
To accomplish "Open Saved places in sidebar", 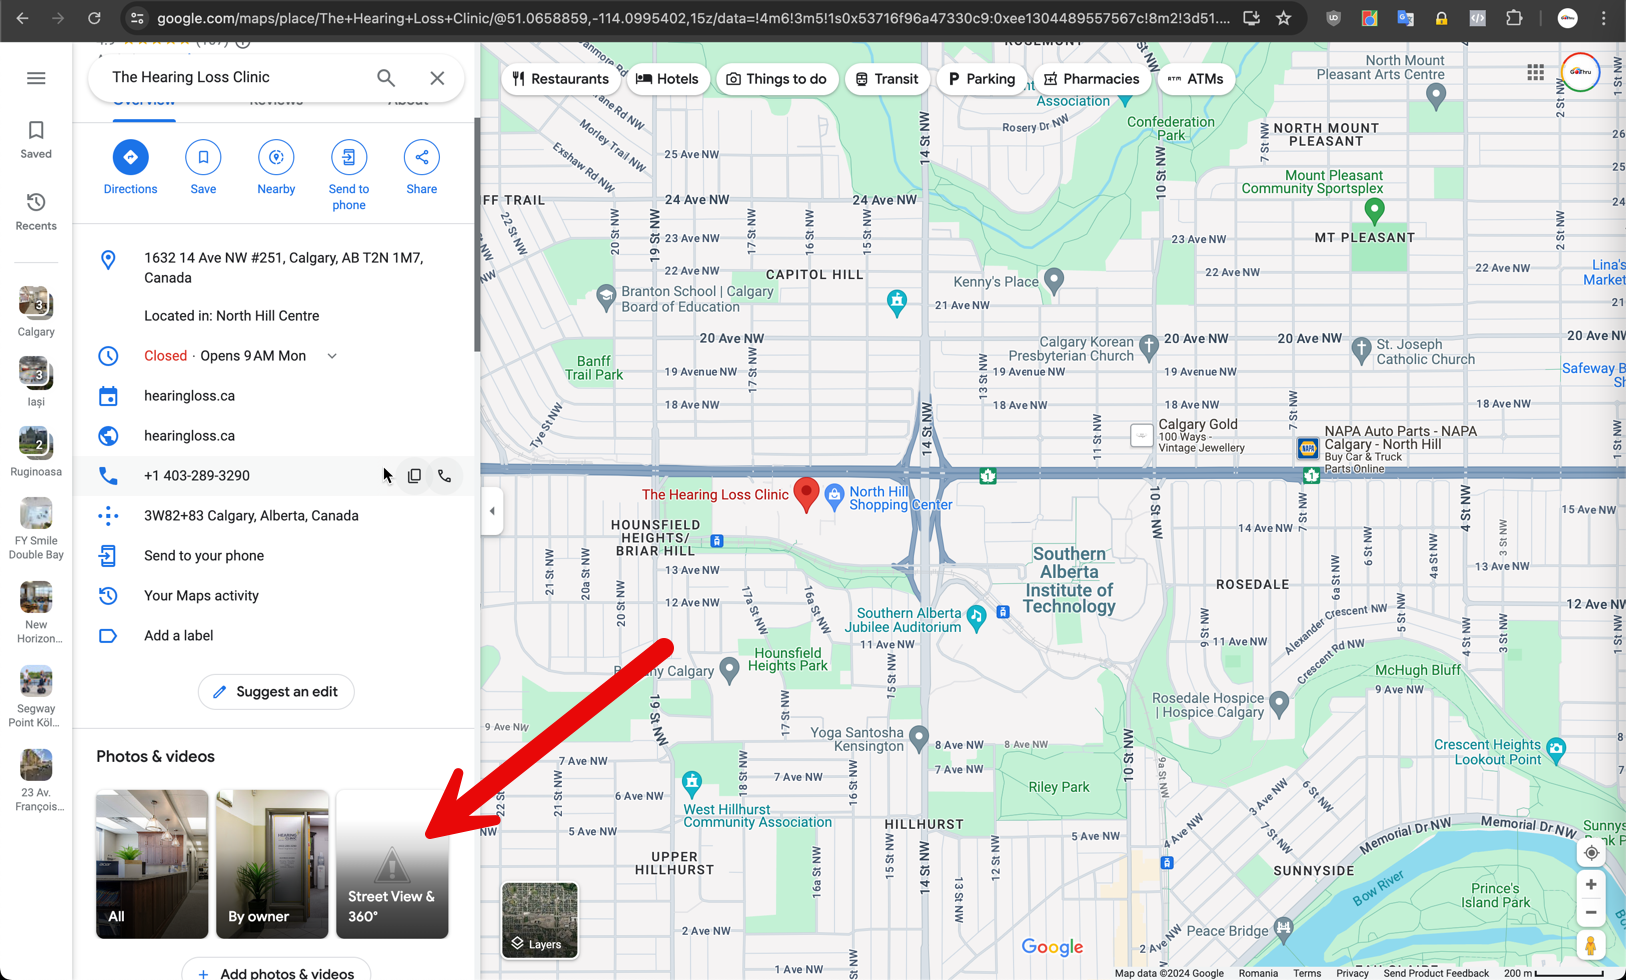I will (x=36, y=140).
